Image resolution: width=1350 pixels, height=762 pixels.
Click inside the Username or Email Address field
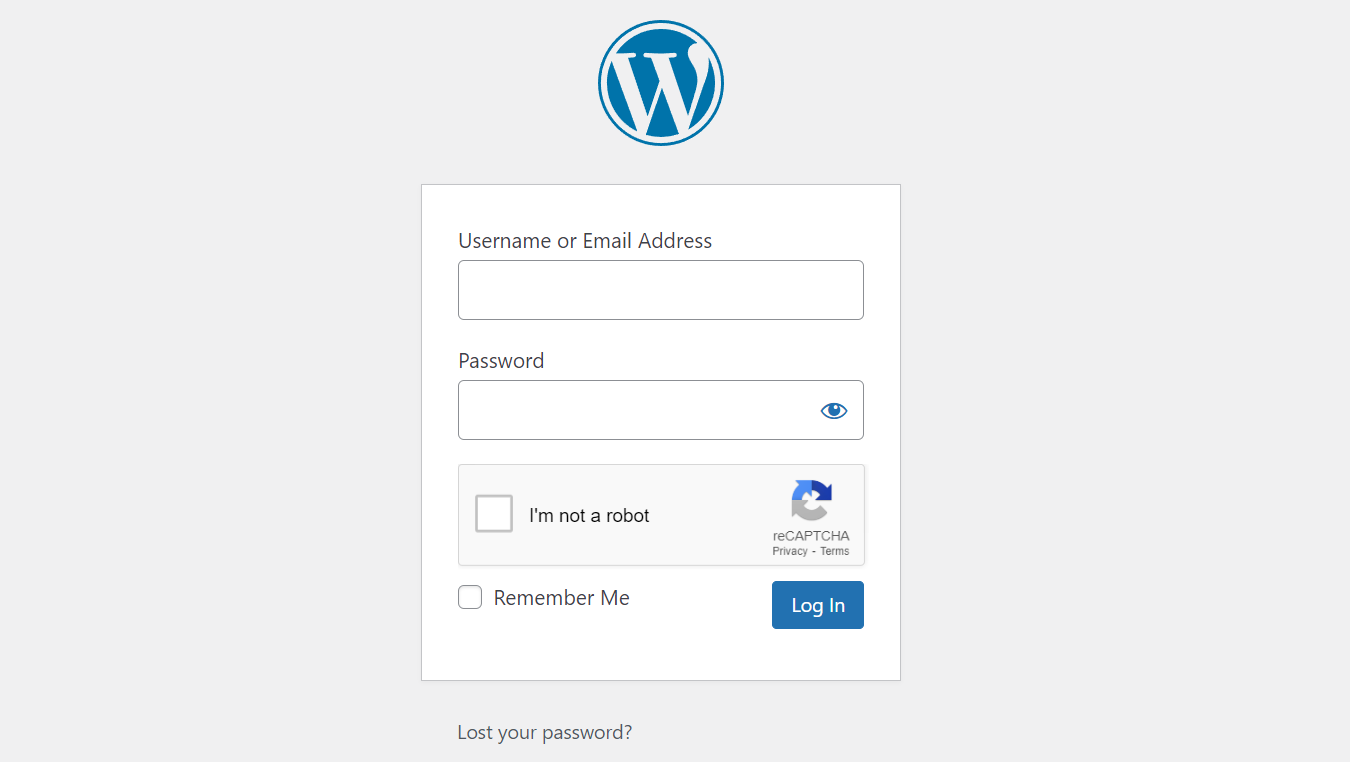[660, 289]
